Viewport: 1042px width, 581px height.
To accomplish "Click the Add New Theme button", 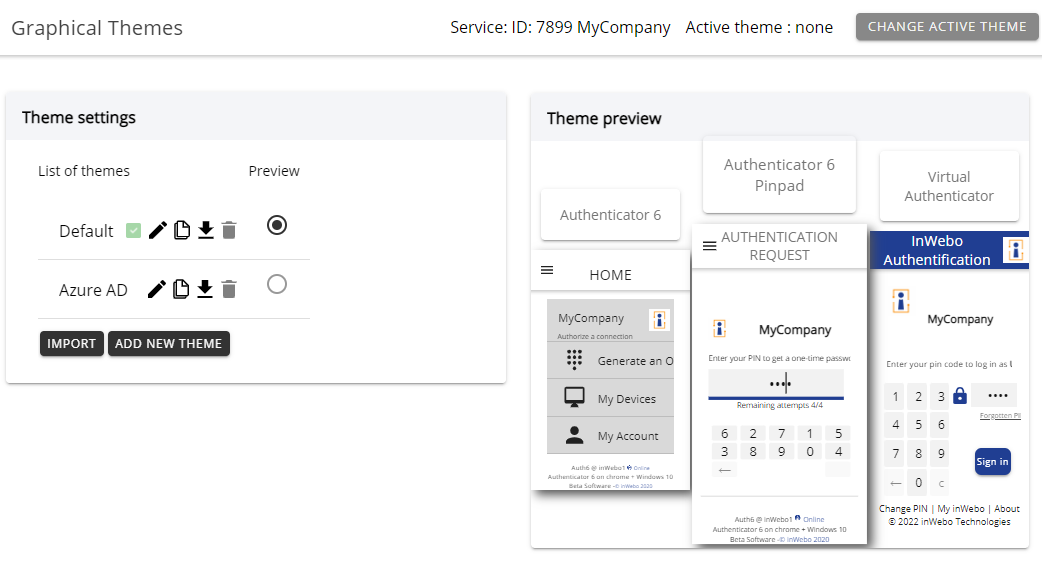I will coord(169,344).
